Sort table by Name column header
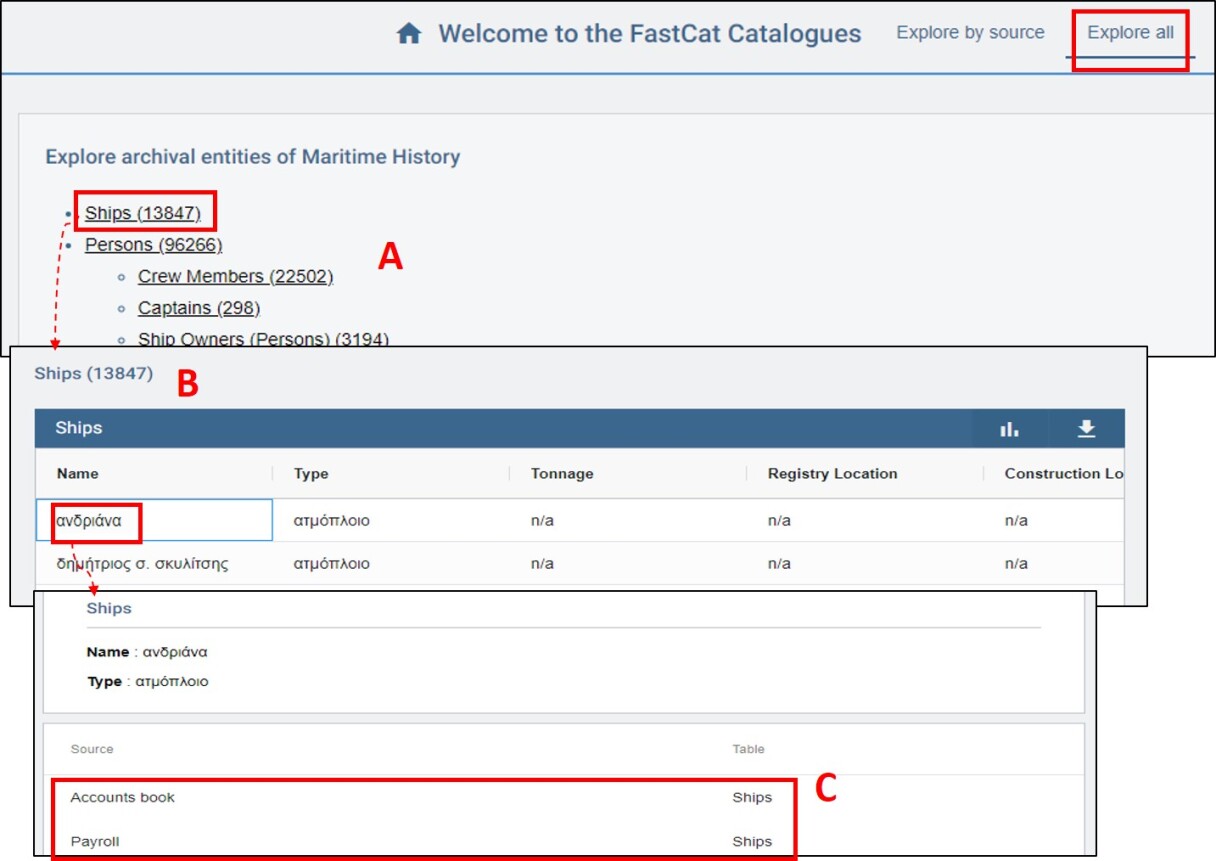Image resolution: width=1216 pixels, height=861 pixels. (x=78, y=474)
